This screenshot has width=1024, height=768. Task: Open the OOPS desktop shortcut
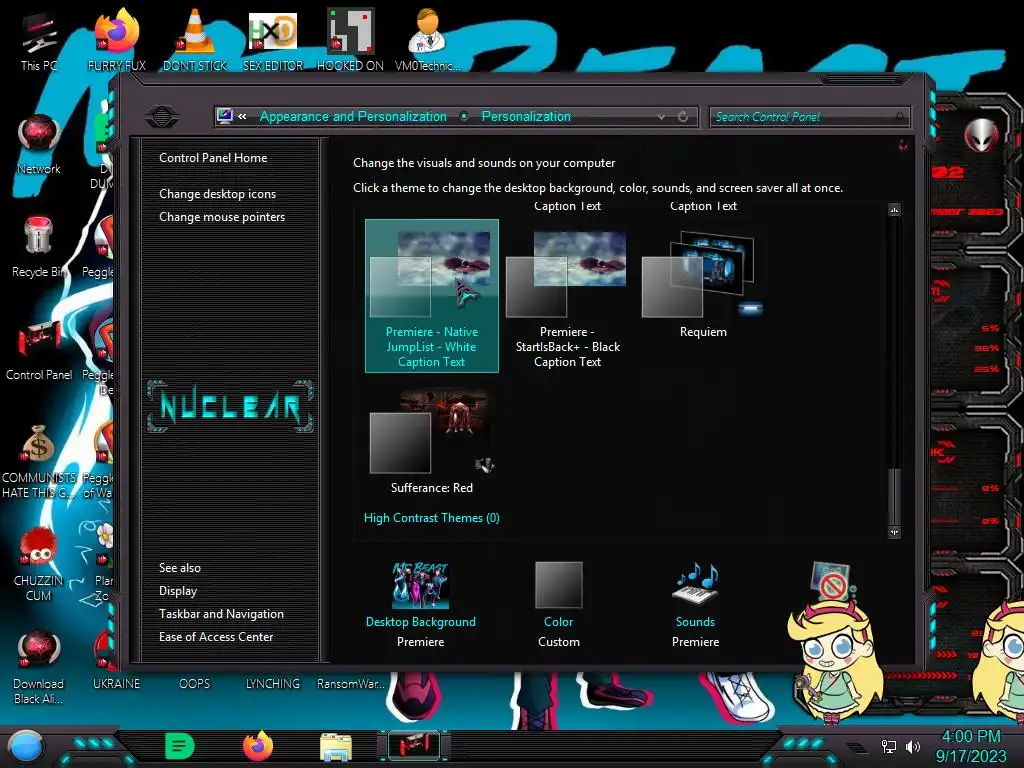[x=195, y=683]
